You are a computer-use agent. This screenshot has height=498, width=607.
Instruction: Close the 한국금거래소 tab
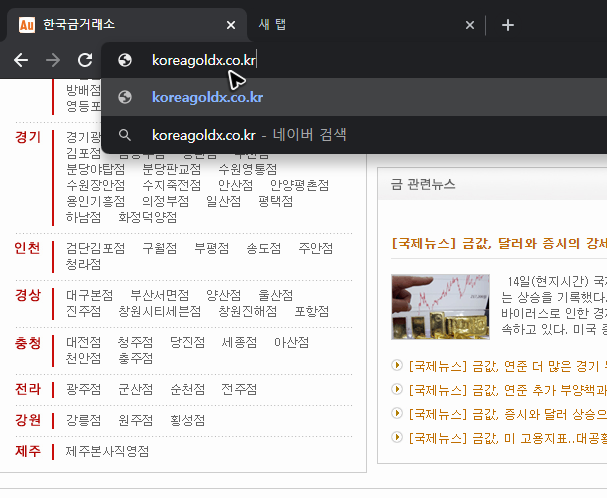231,25
